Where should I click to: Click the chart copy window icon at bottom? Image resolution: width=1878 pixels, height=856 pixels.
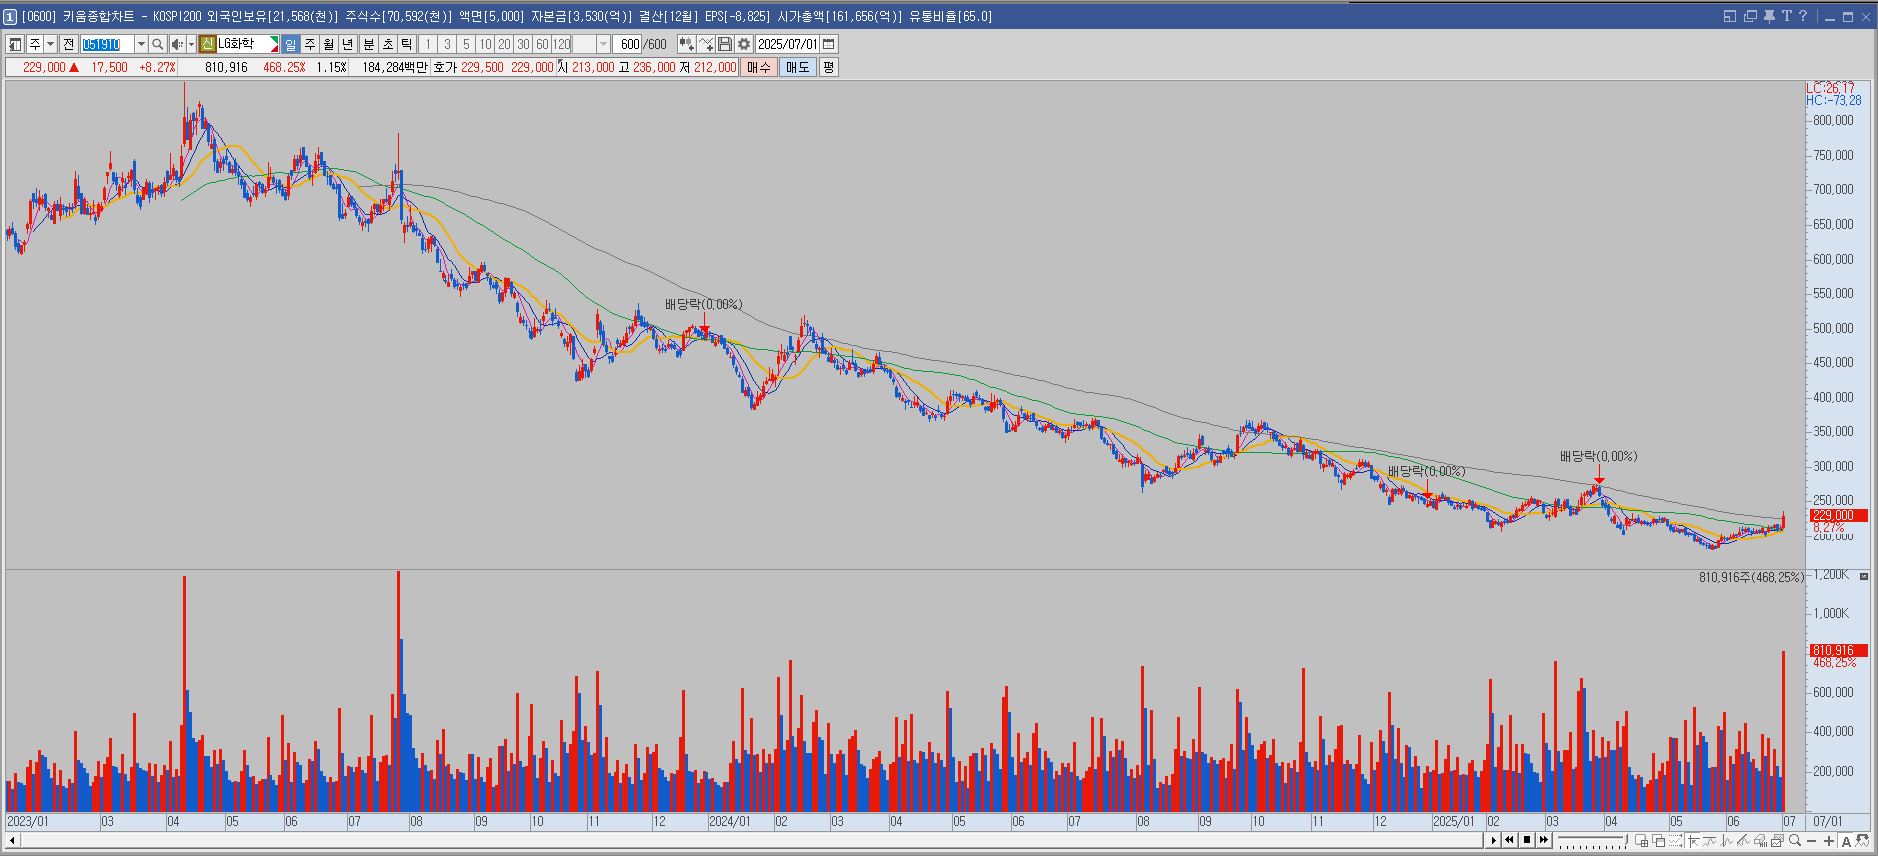click(1777, 840)
